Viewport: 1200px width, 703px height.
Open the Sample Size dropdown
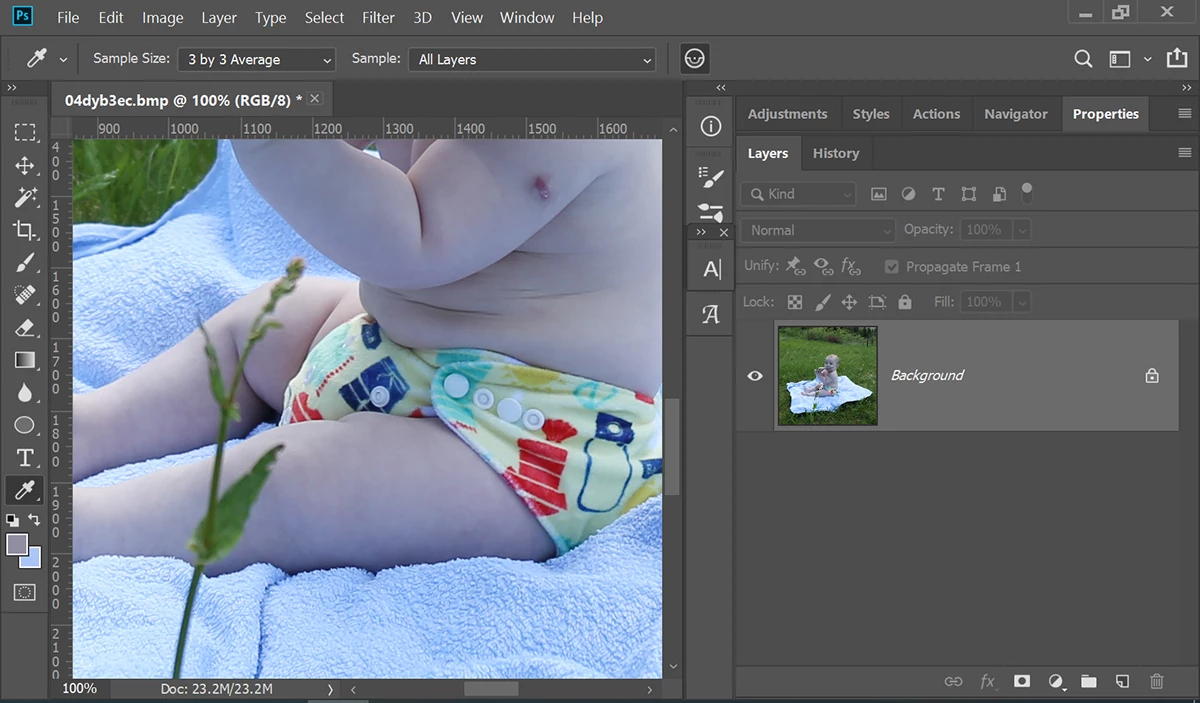[256, 60]
